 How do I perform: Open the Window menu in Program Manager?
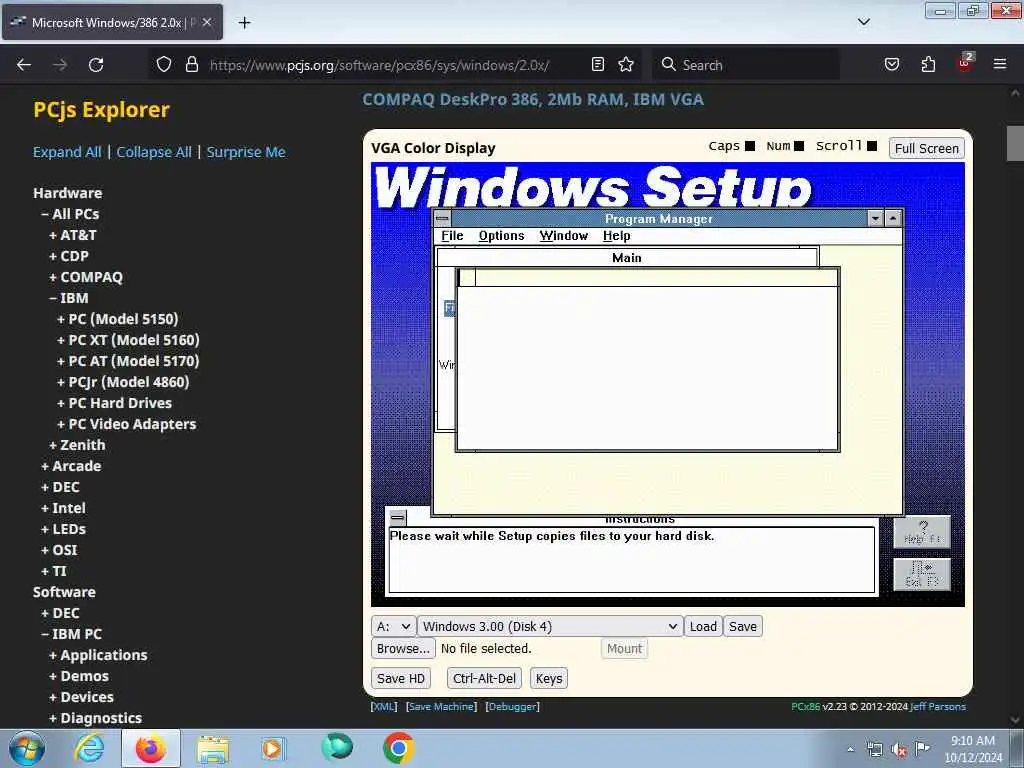click(564, 236)
